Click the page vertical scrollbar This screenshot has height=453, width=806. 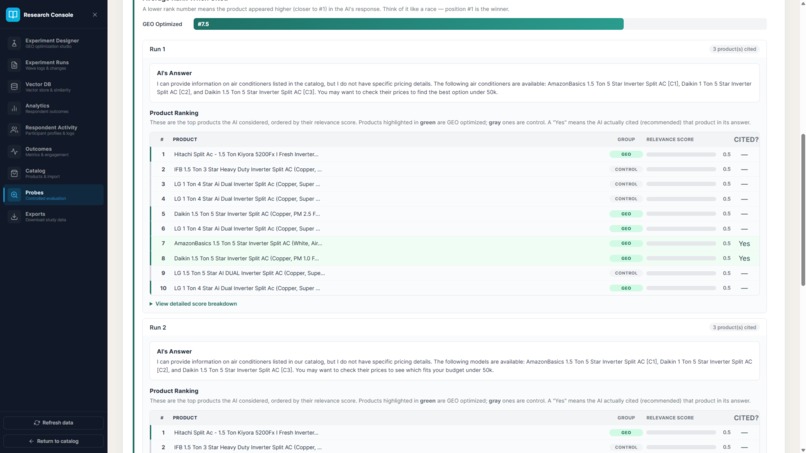pyautogui.click(x=803, y=211)
